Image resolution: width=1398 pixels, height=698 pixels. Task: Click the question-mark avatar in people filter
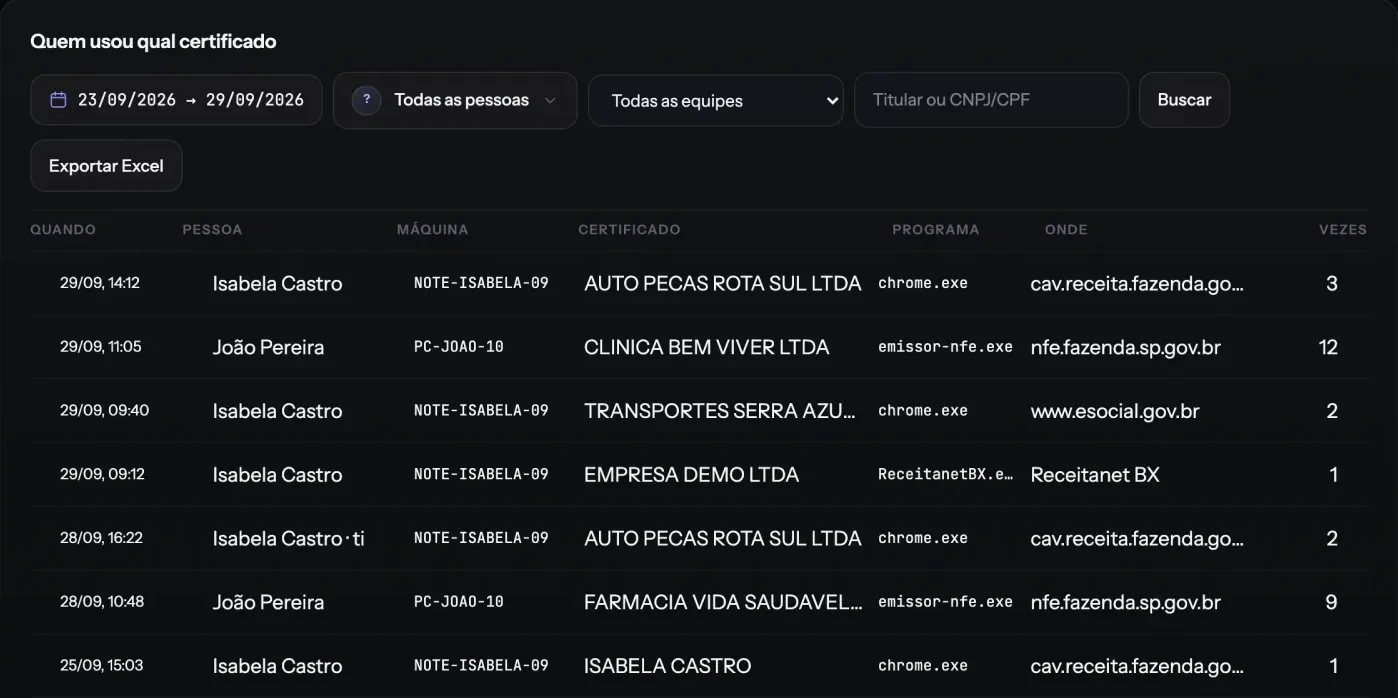[367, 100]
